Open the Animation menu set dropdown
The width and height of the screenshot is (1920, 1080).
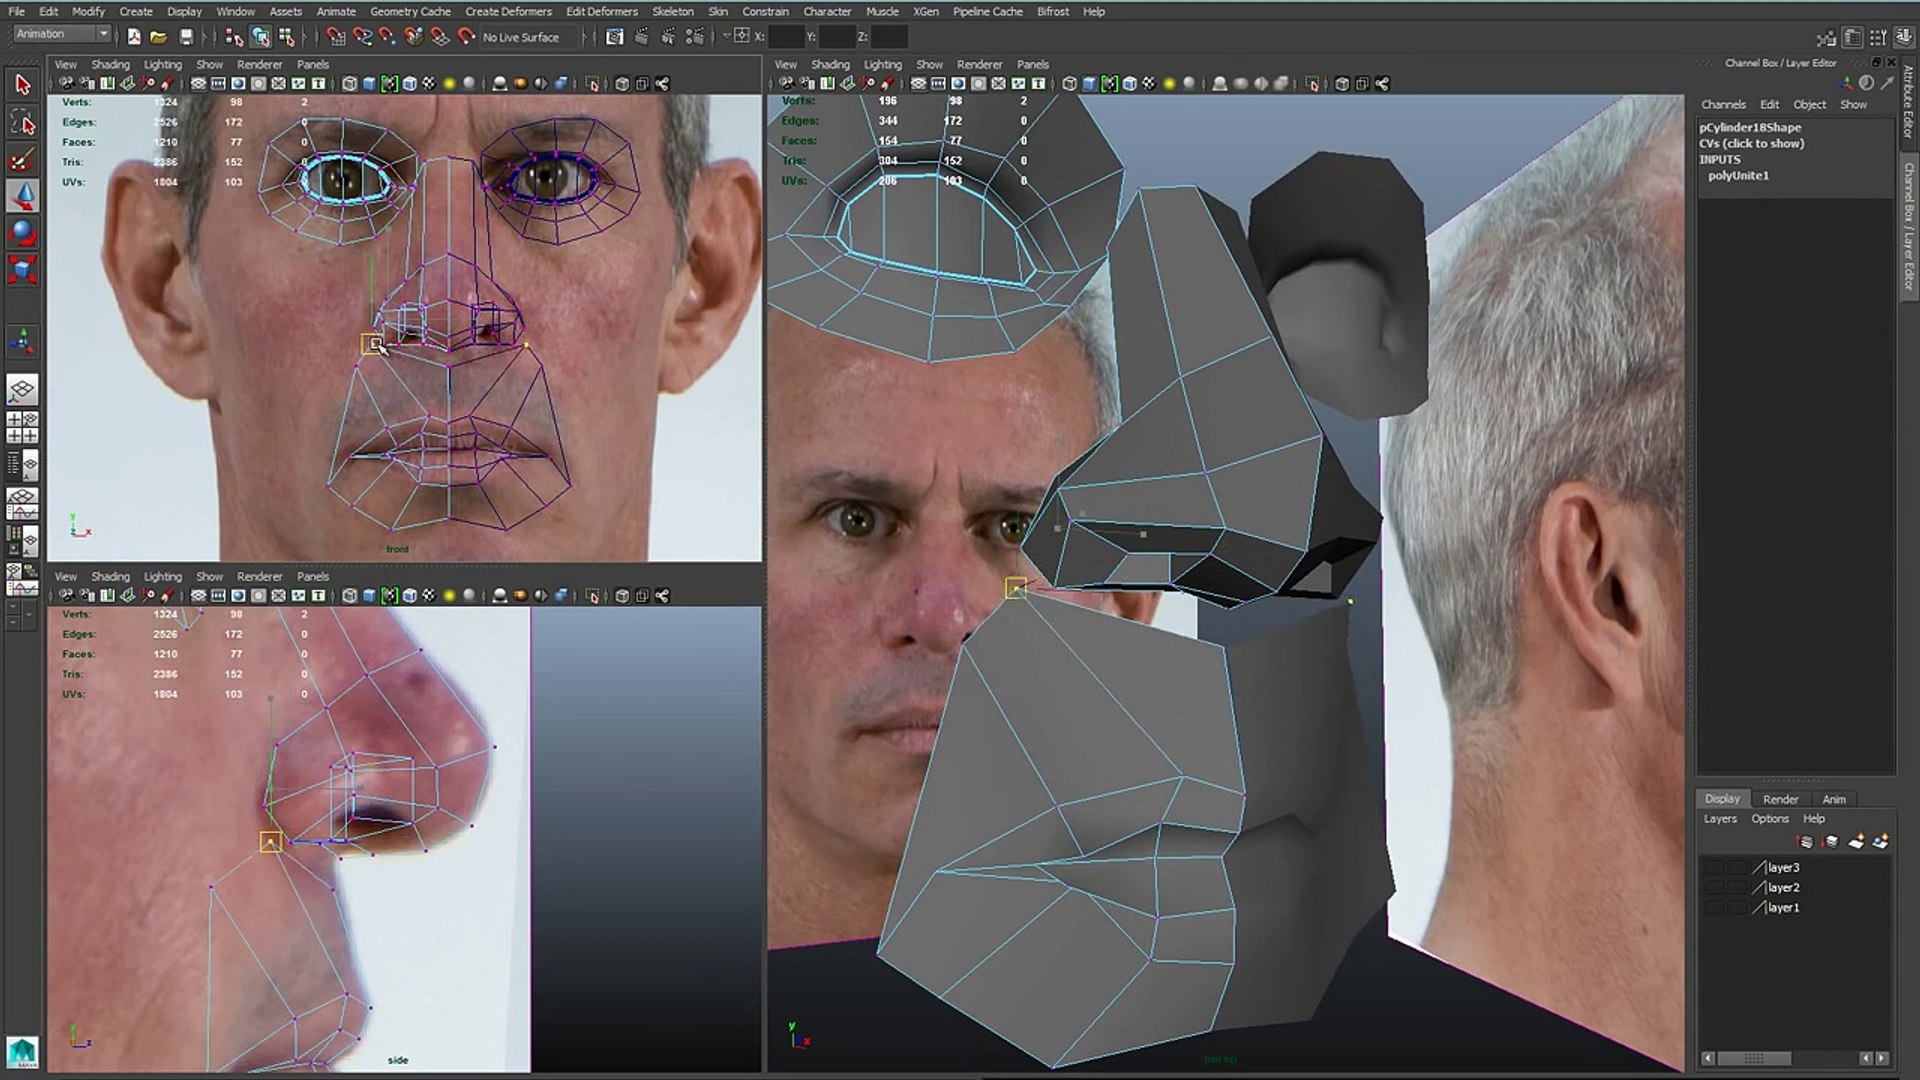pos(62,34)
